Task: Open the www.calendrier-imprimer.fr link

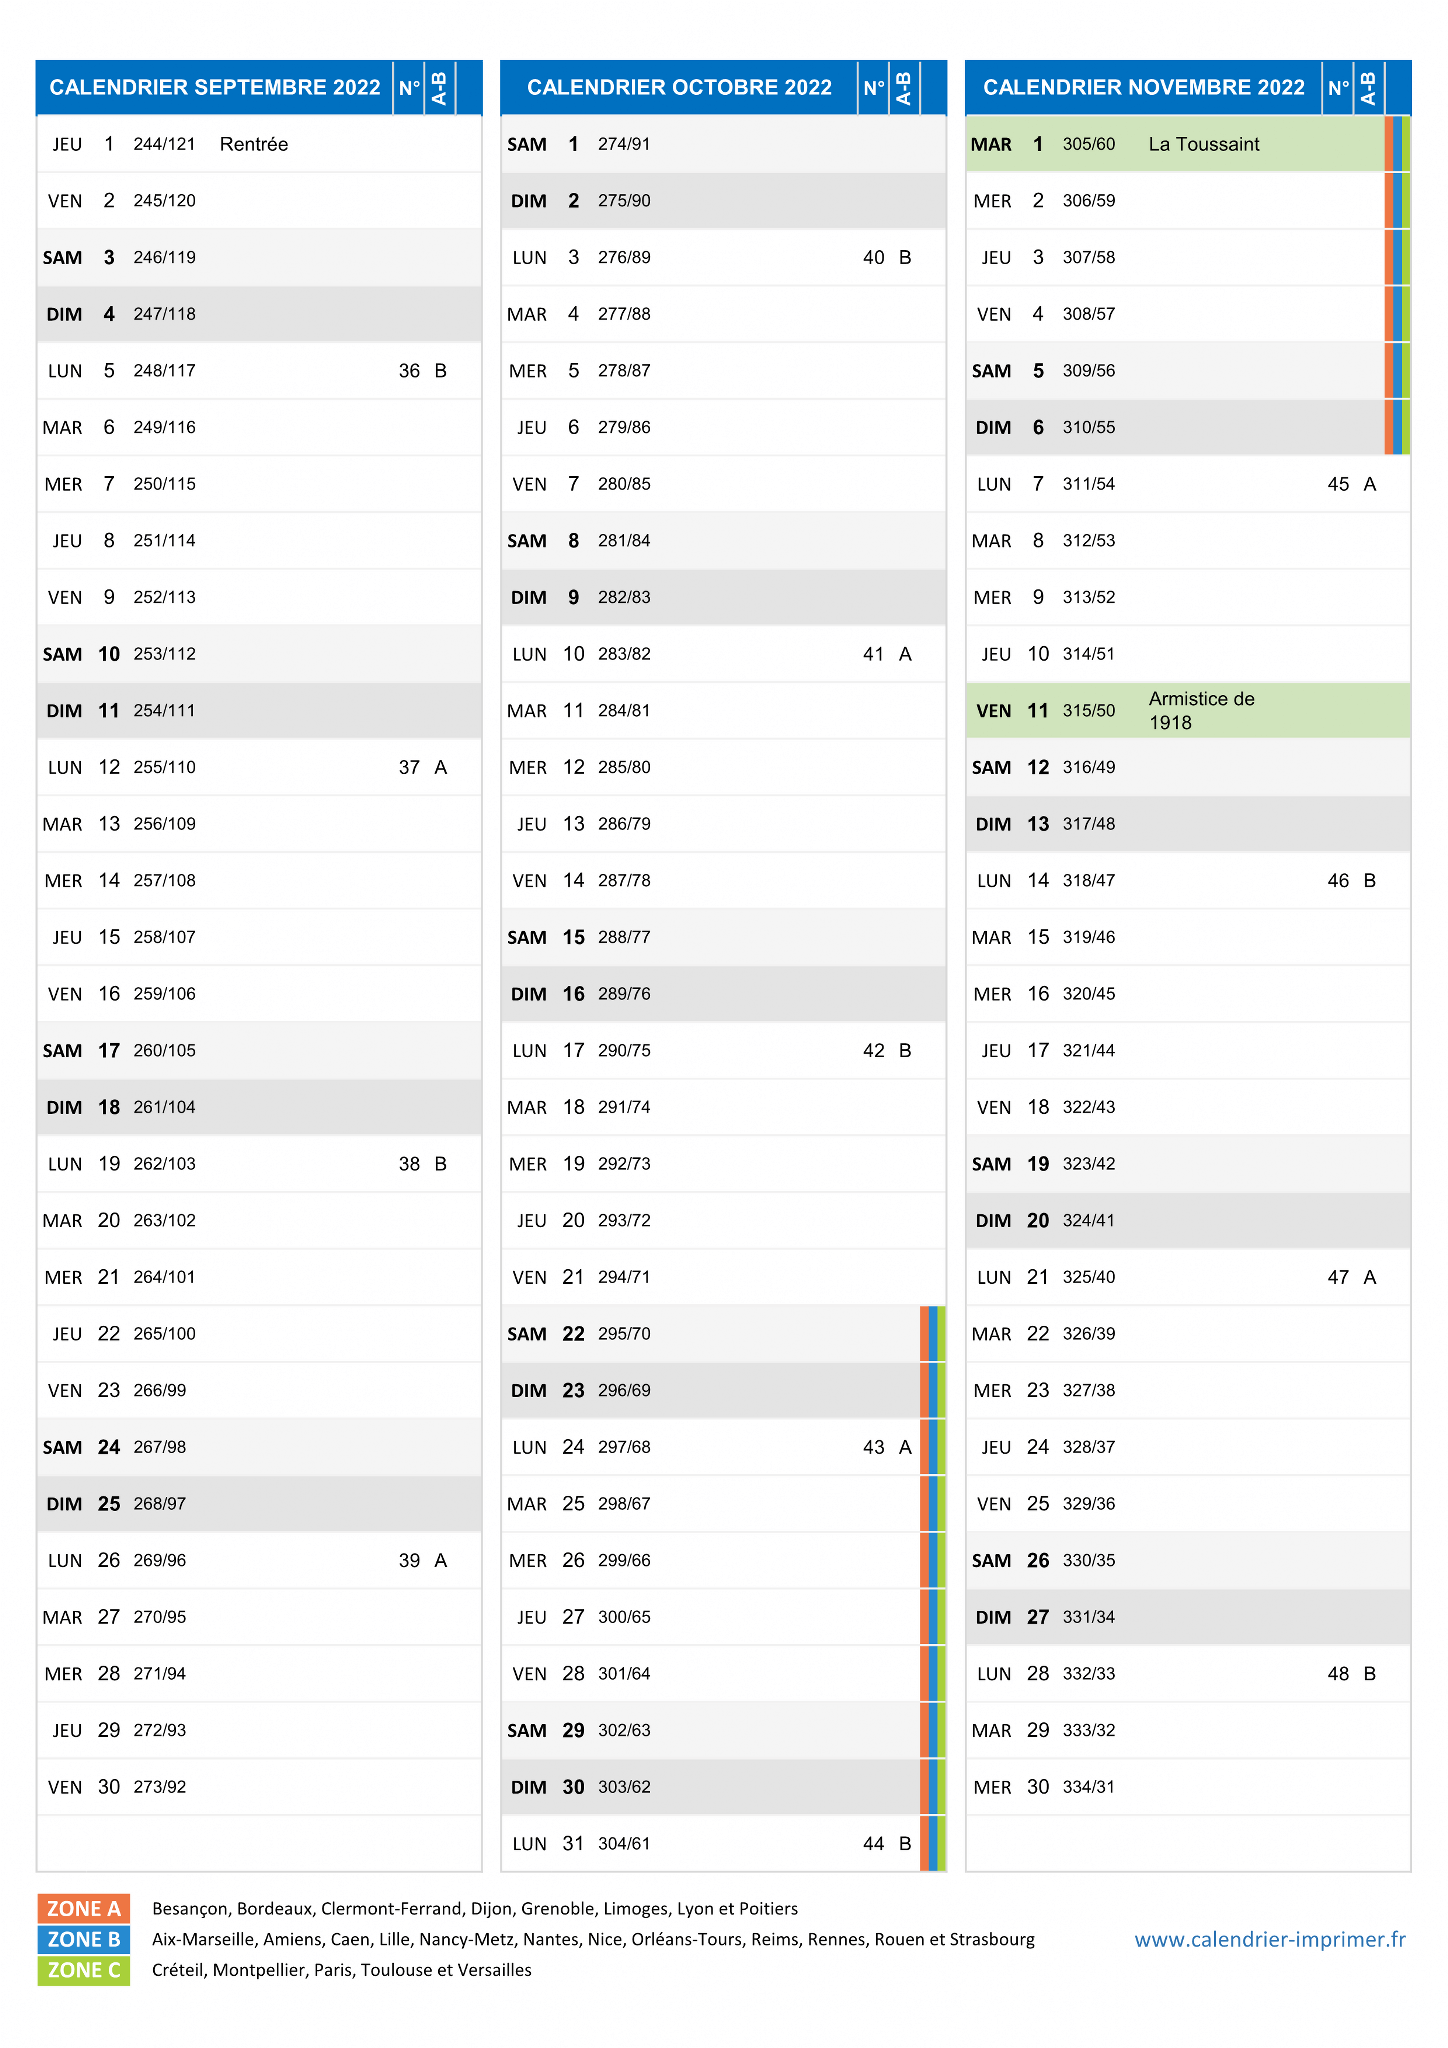Action: coord(1269,1939)
